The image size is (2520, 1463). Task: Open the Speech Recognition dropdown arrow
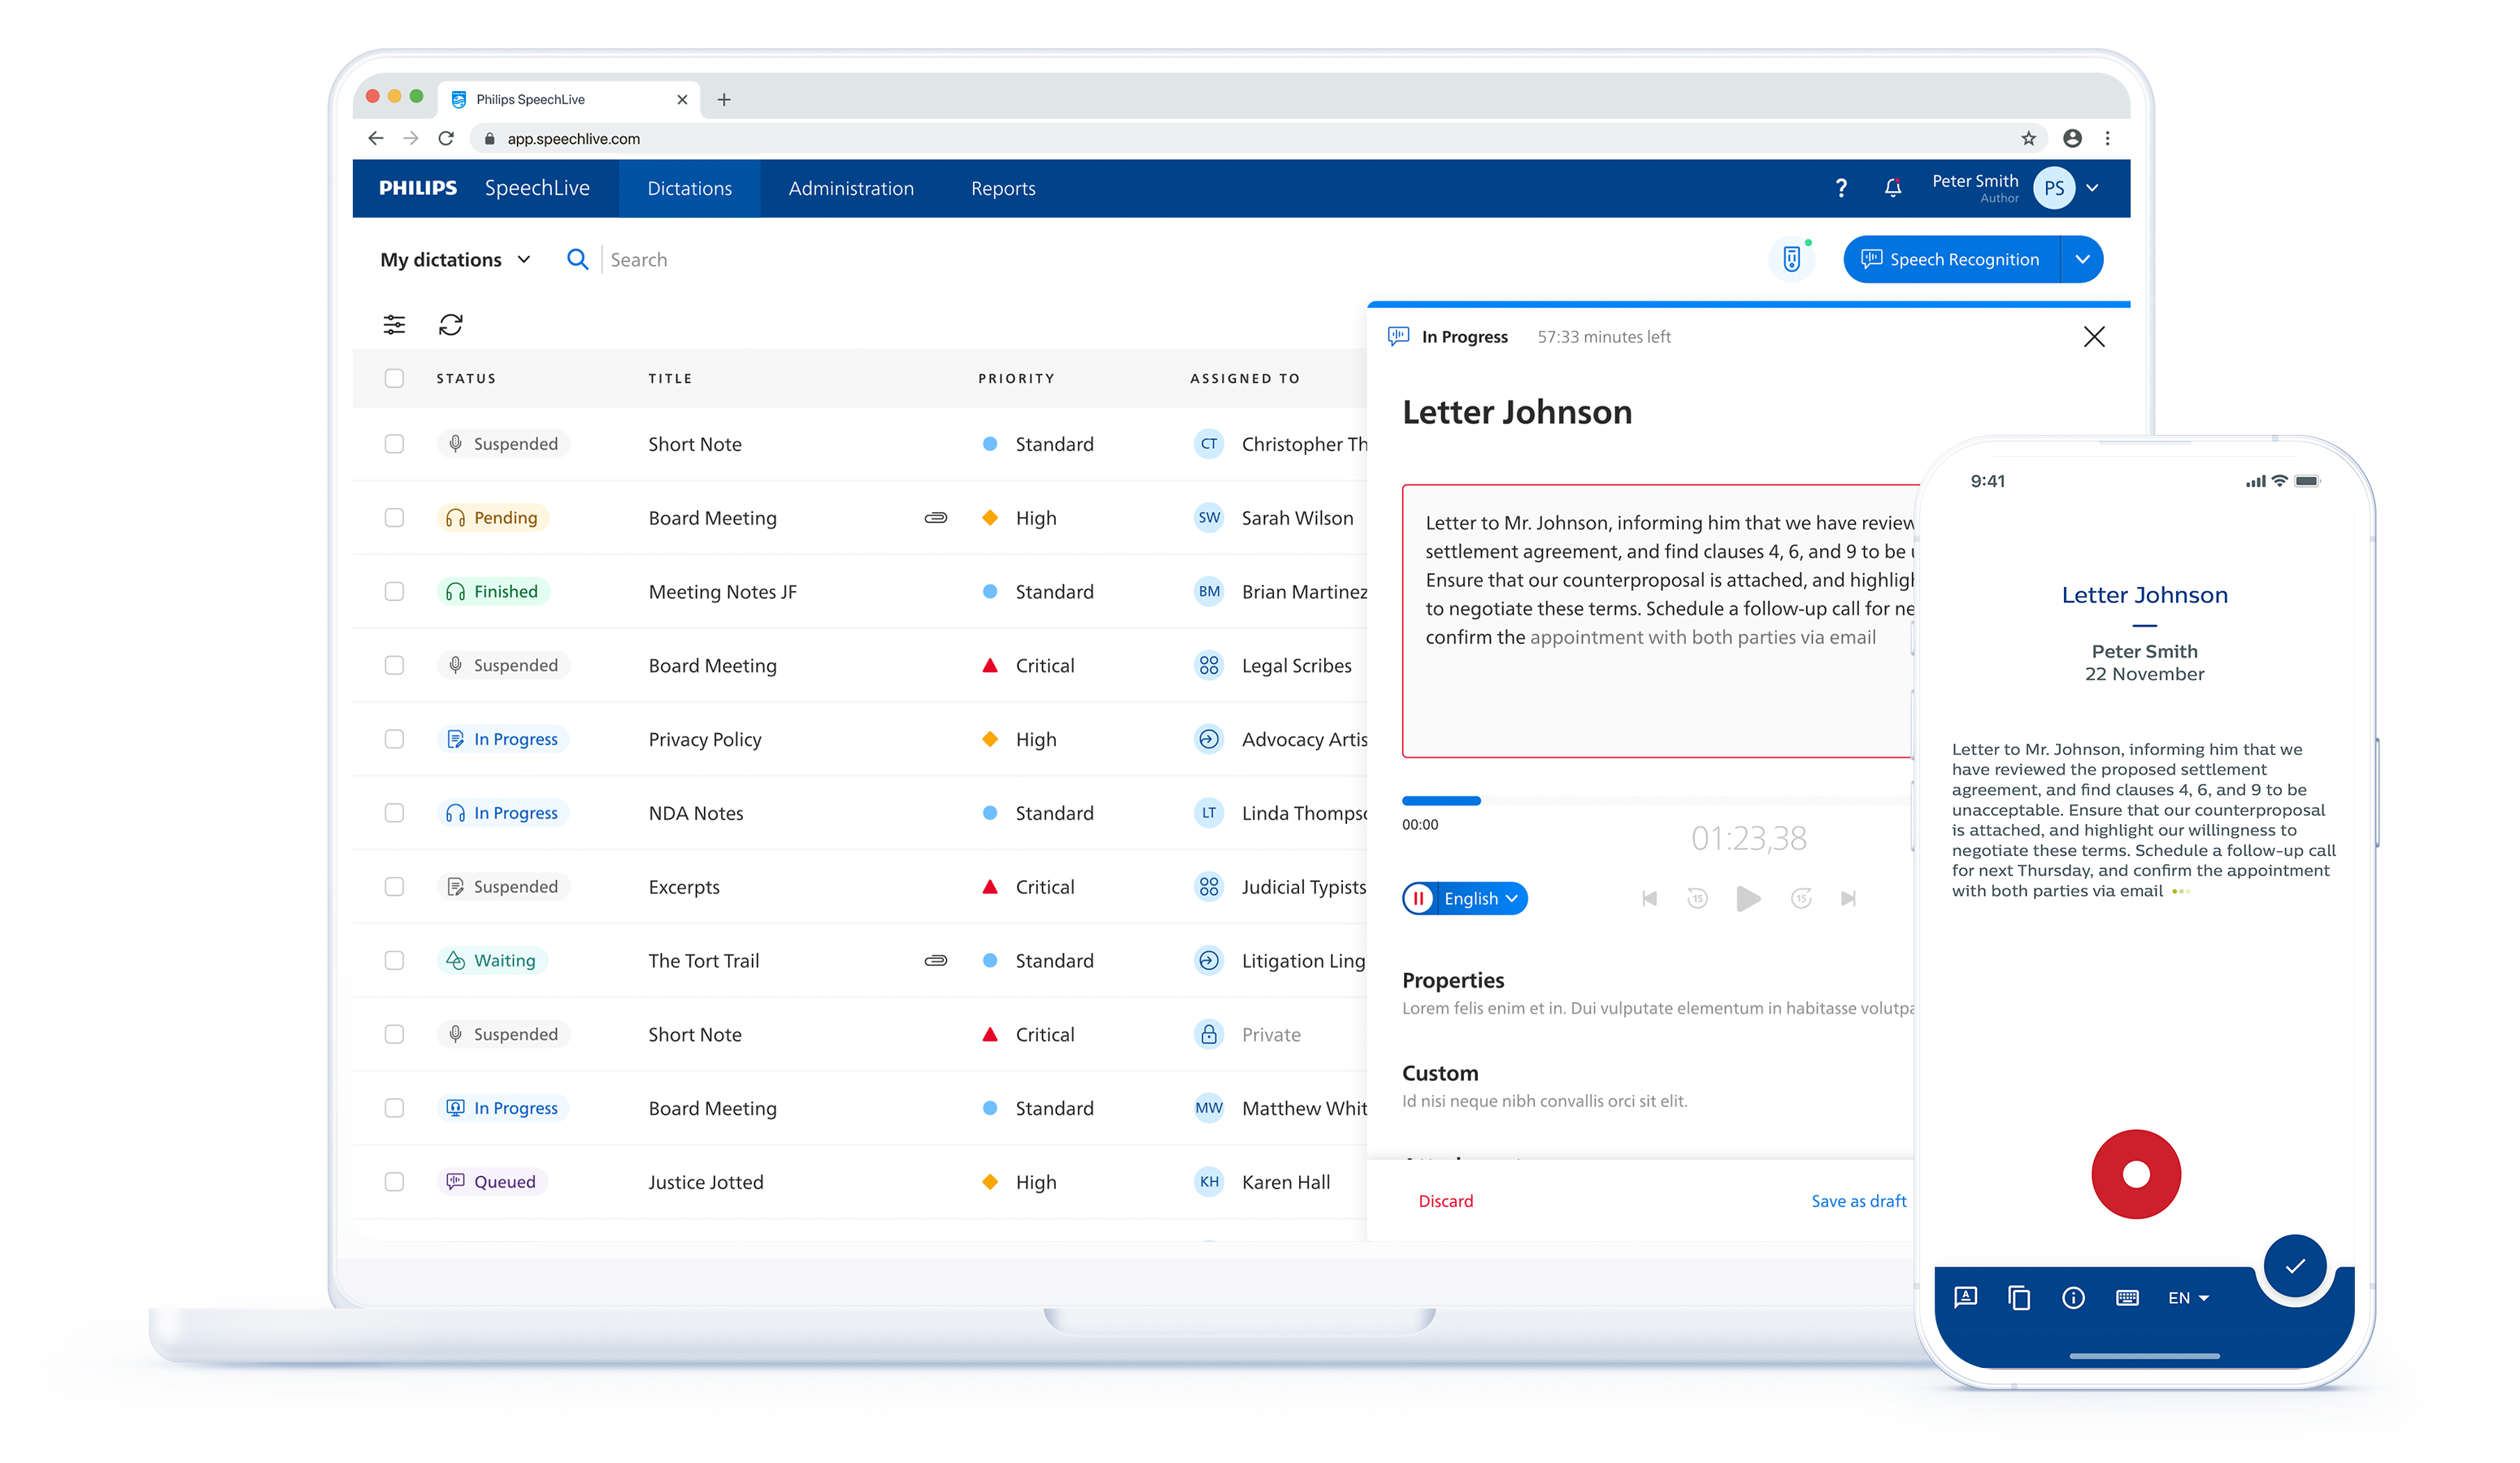pos(2082,260)
